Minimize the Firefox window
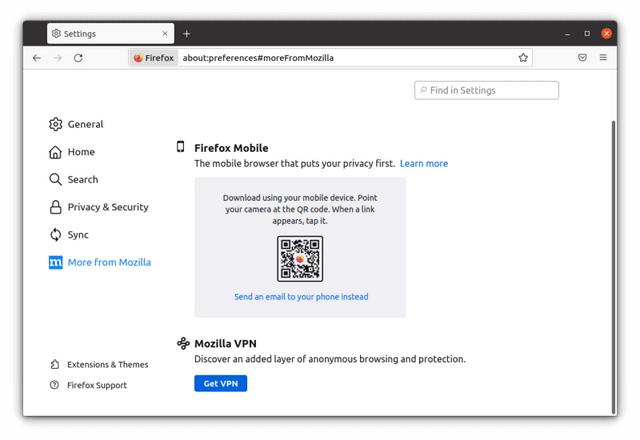Image resolution: width=640 pixels, height=440 pixels. pyautogui.click(x=567, y=34)
